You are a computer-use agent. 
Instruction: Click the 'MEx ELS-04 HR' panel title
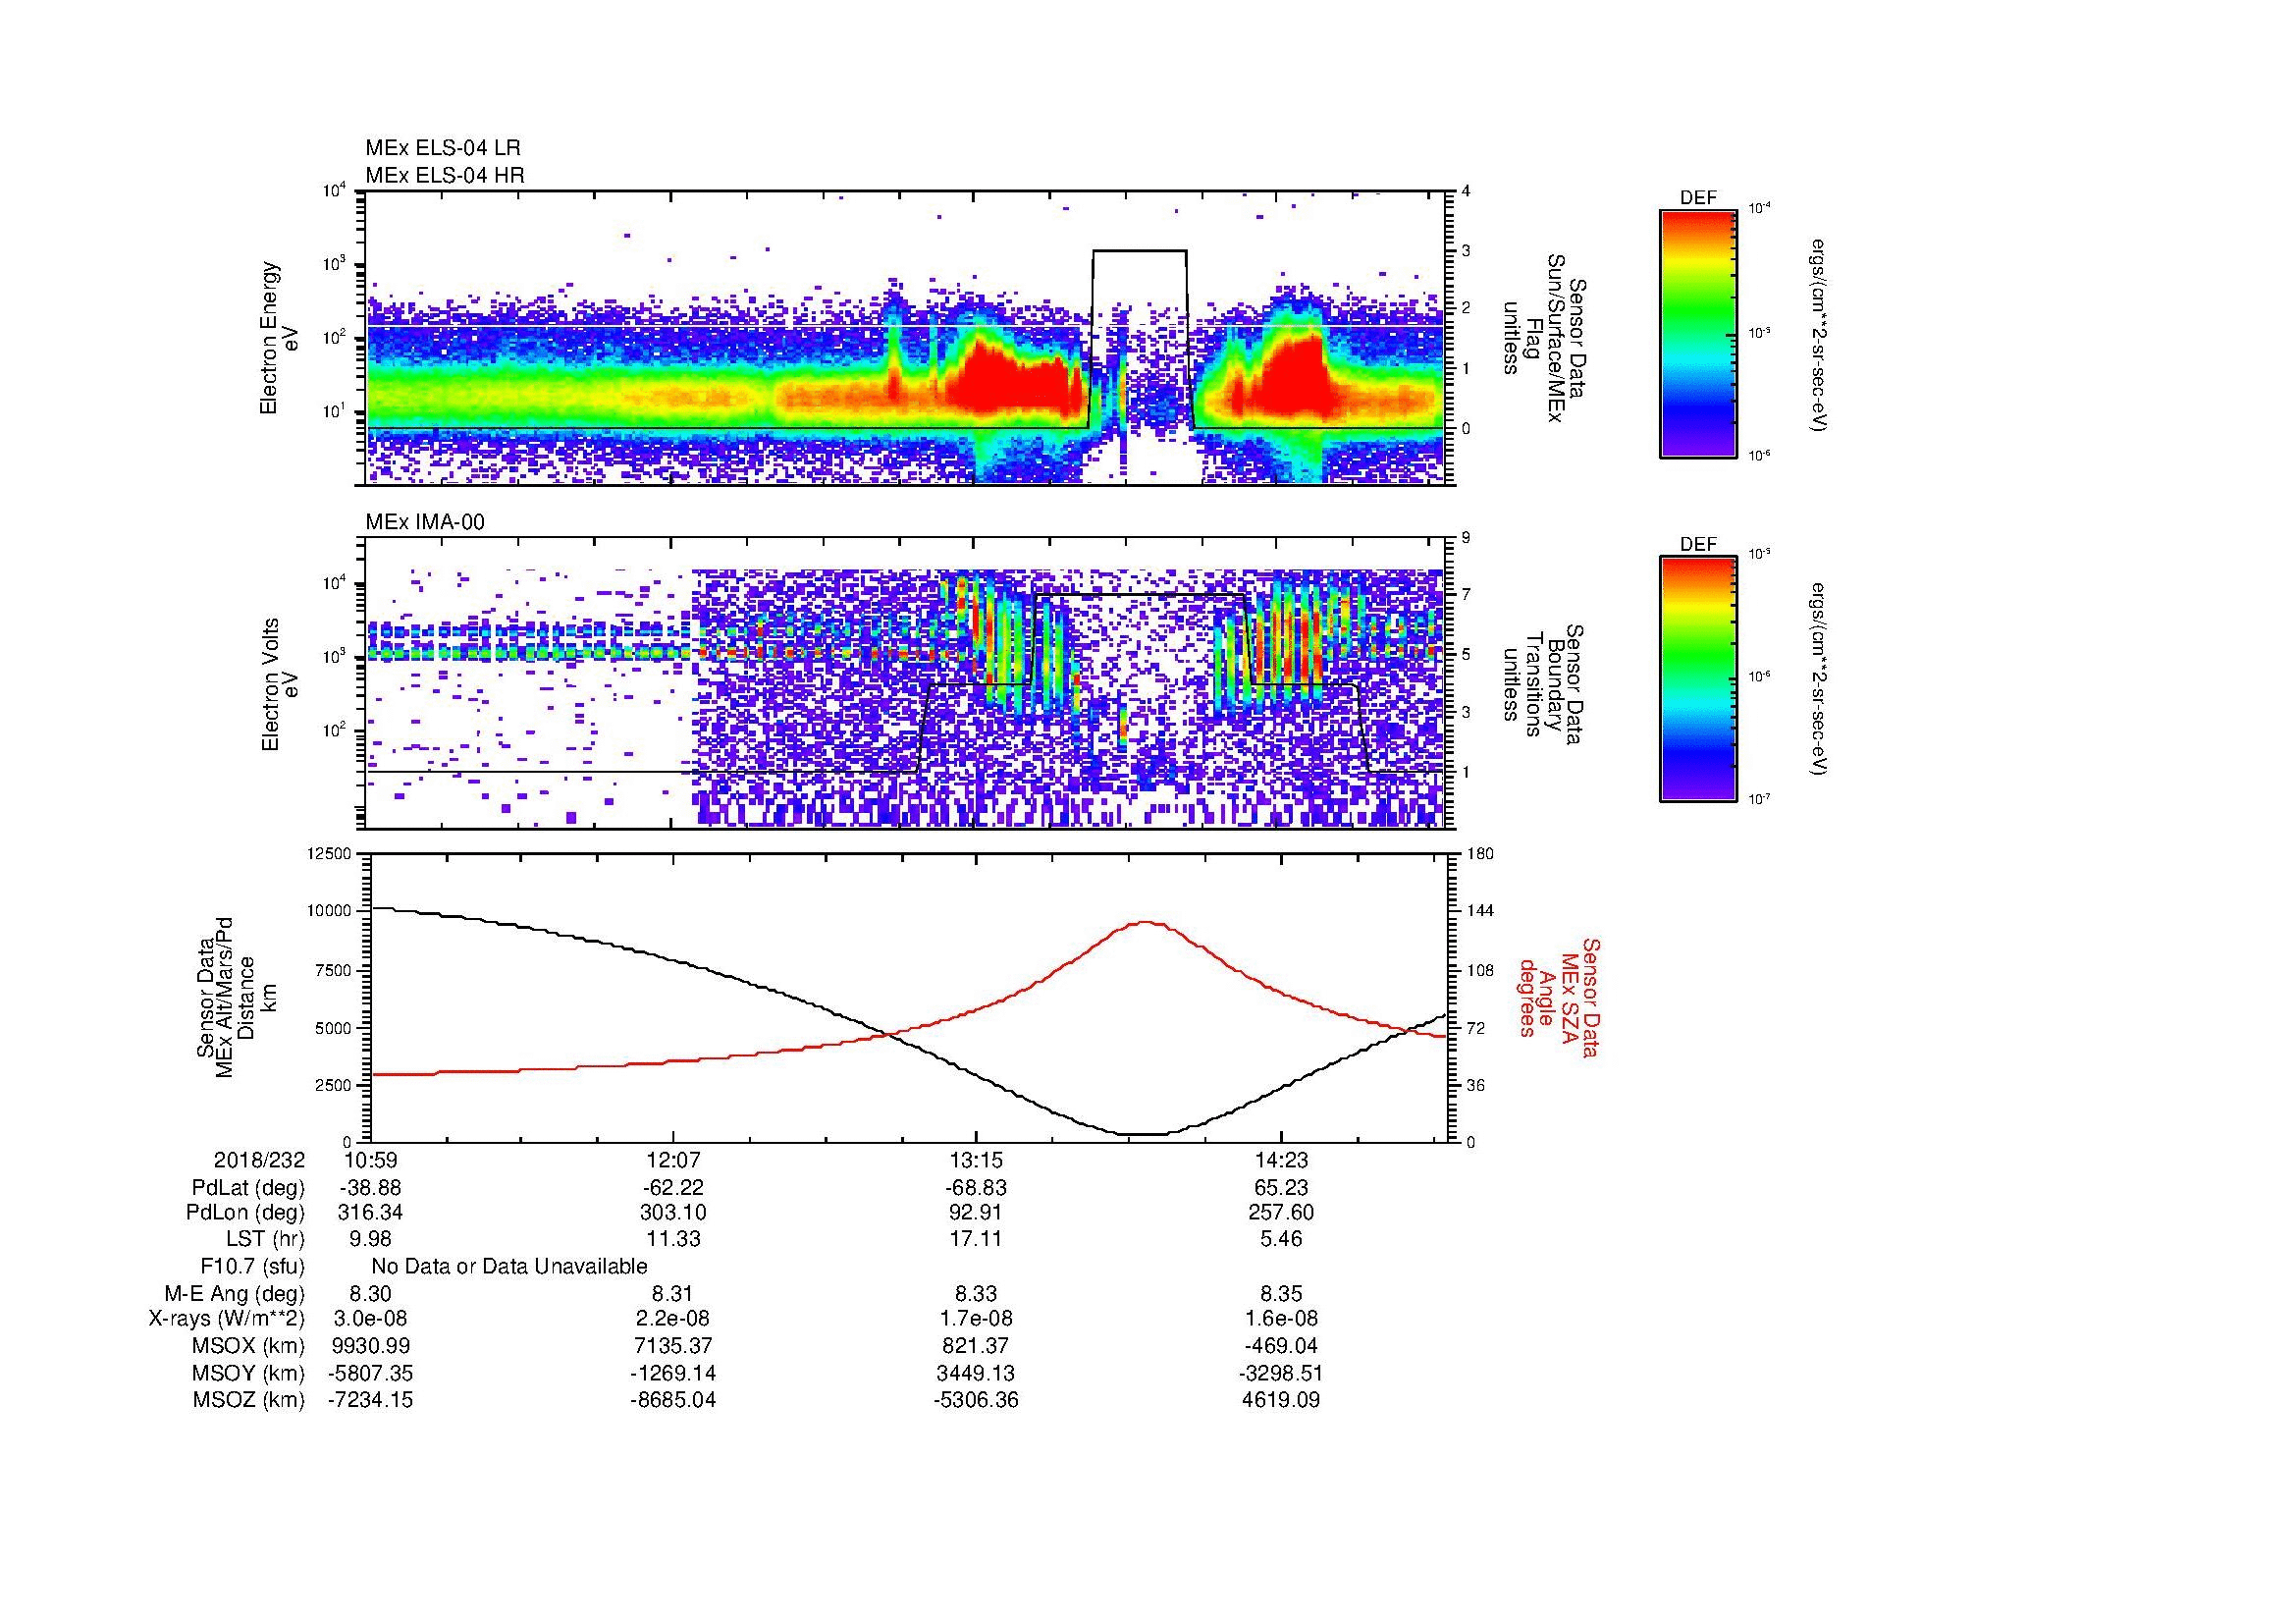445,175
